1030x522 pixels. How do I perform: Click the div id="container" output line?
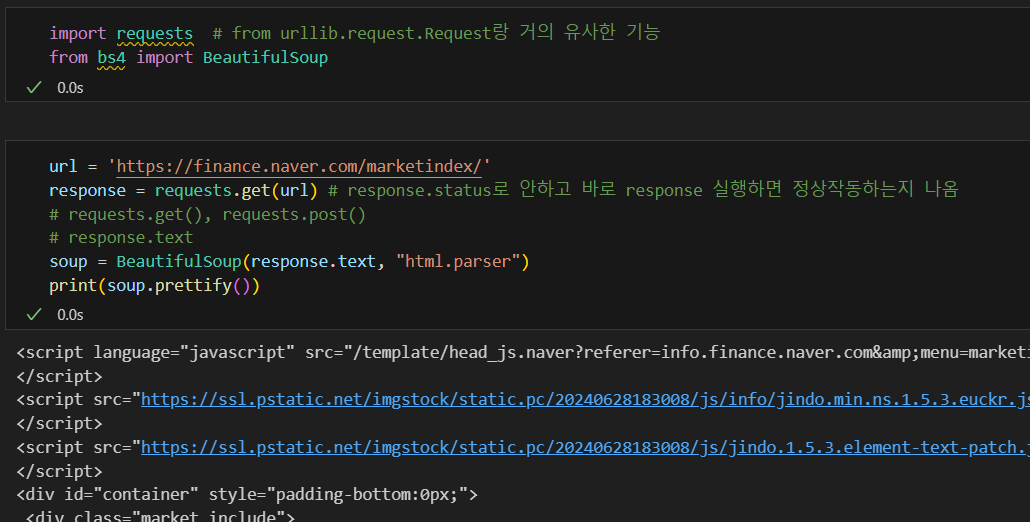247,494
